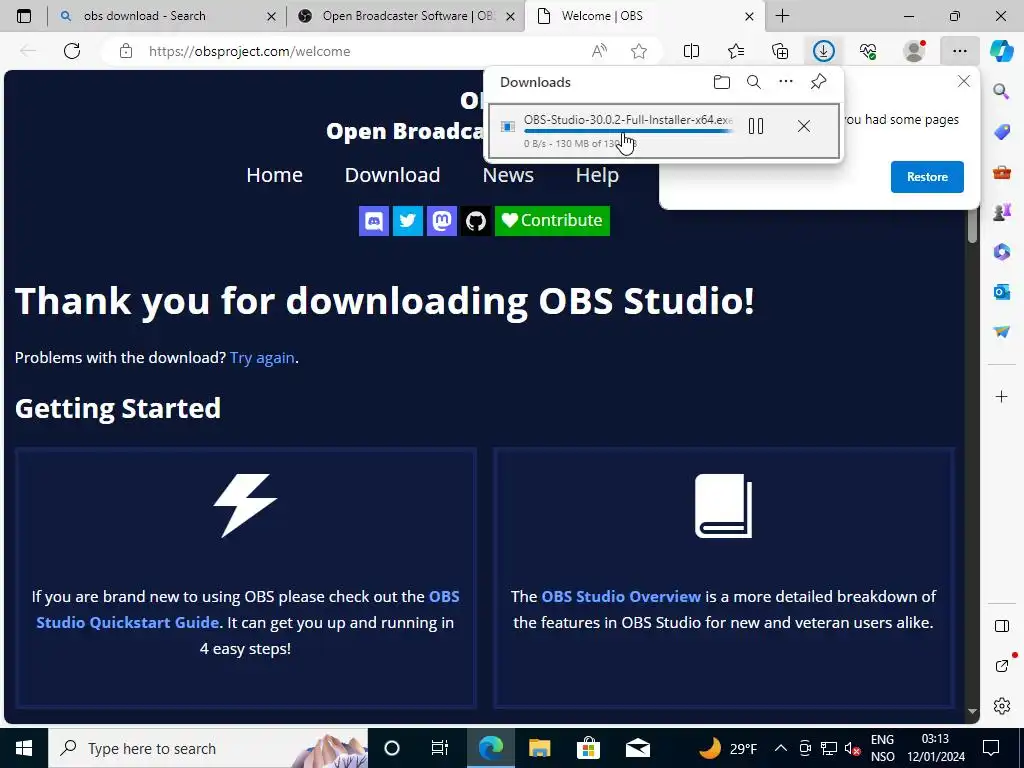Click the address bar URL
The image size is (1024, 768).
249,51
